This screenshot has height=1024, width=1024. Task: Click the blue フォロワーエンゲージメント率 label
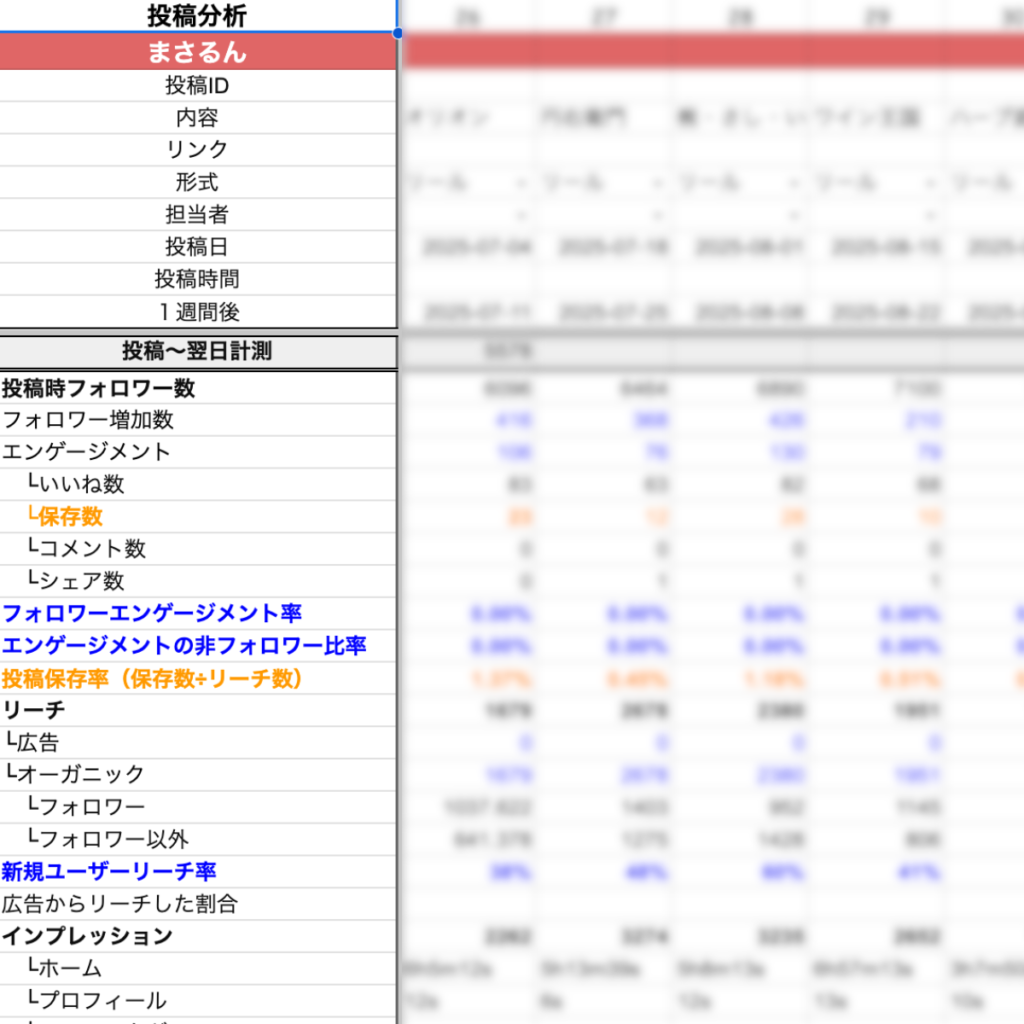152,613
